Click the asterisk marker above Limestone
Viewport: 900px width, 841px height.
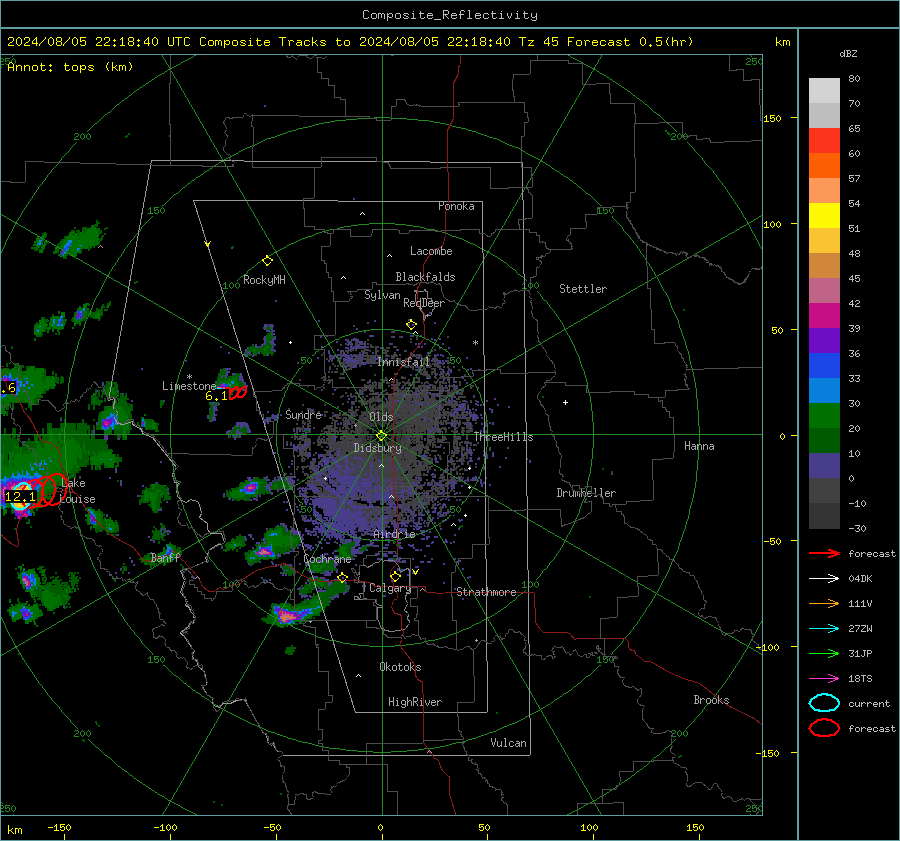point(189,377)
